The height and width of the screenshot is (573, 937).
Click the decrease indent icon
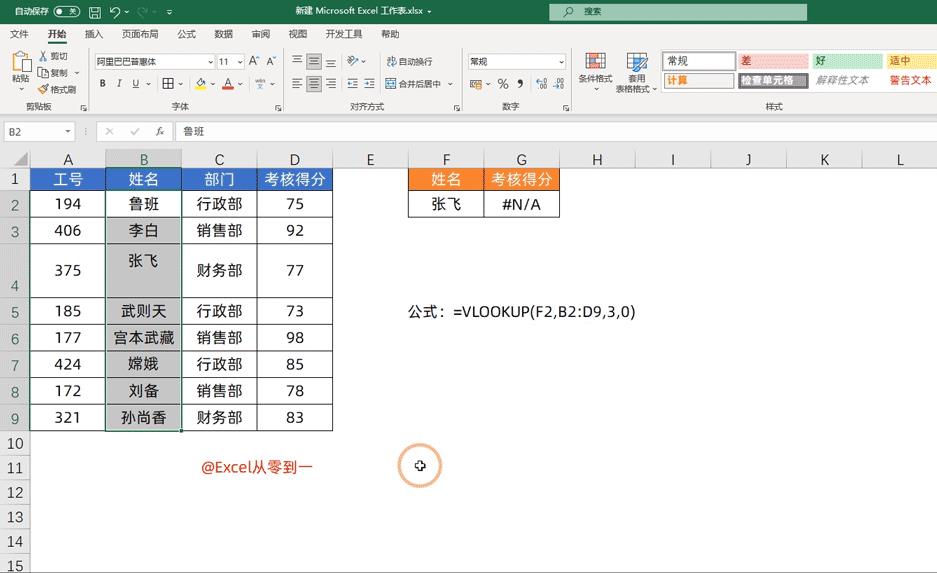click(353, 84)
